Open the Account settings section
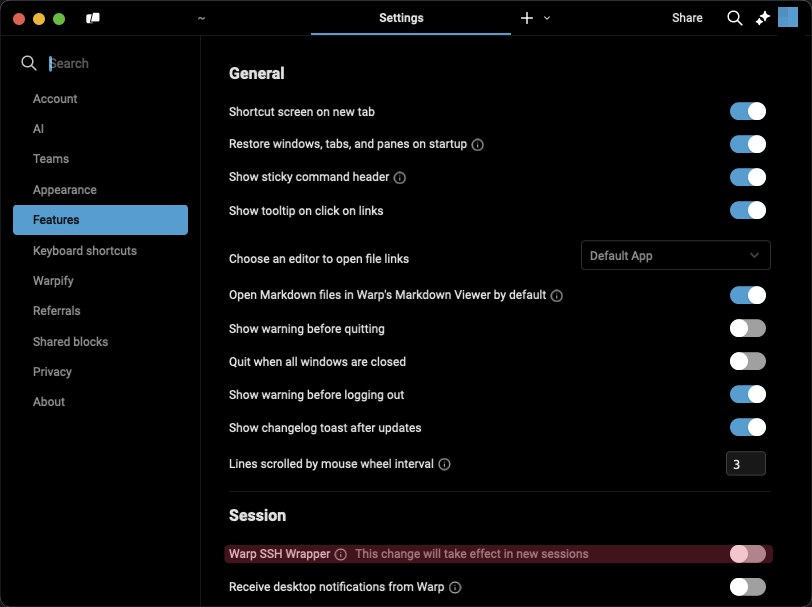The height and width of the screenshot is (607, 812). click(55, 99)
